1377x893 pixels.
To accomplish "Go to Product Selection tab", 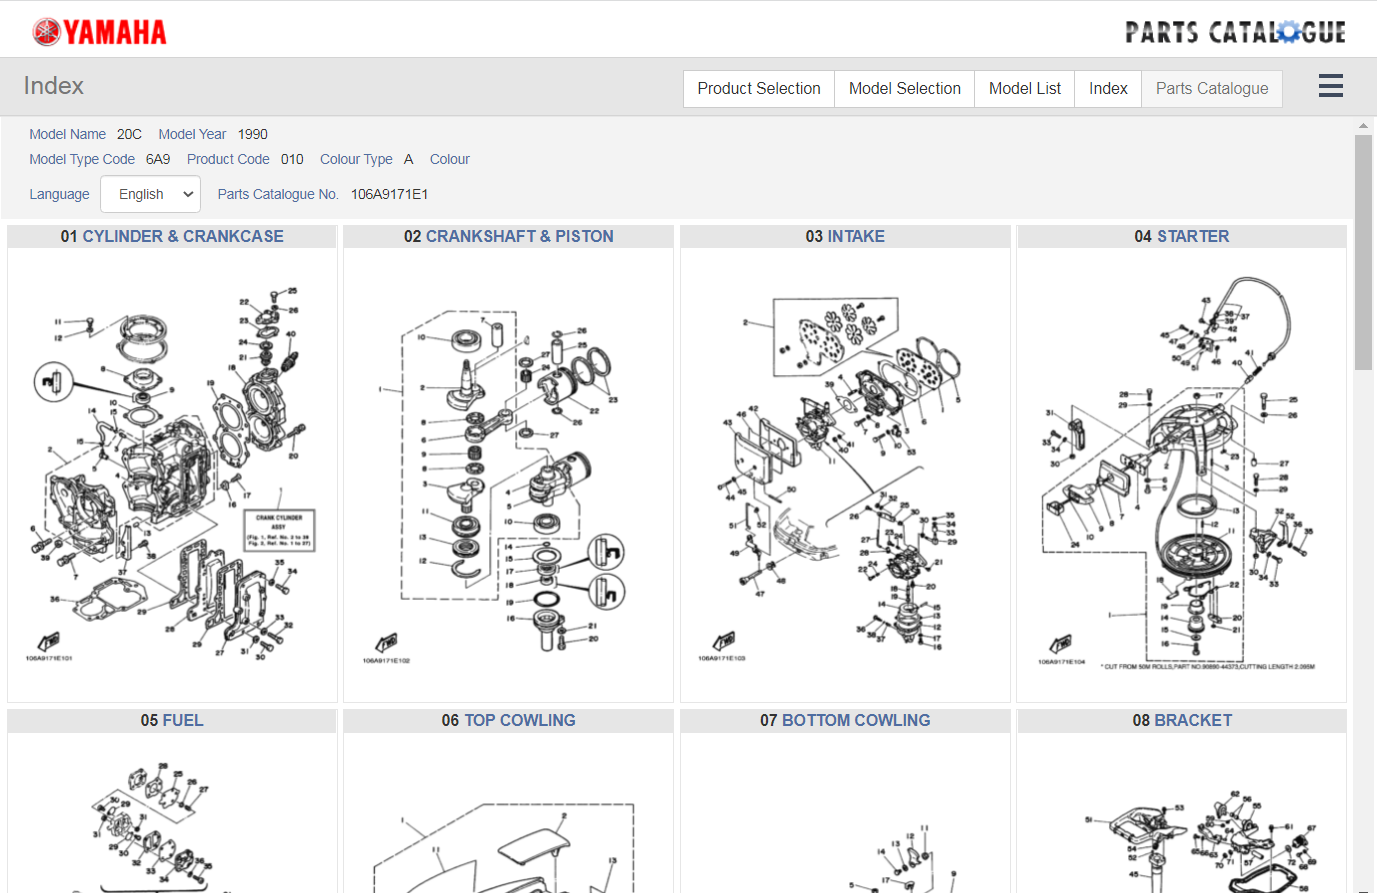I will tap(759, 88).
